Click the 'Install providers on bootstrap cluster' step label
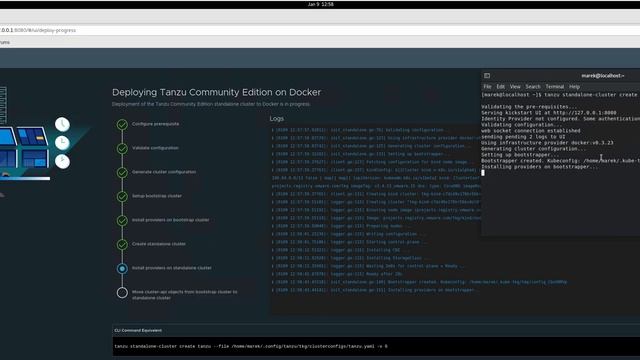The height and width of the screenshot is (360, 640). point(171,220)
